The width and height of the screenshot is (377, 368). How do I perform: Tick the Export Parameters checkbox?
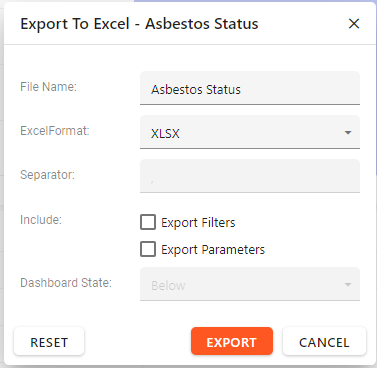coord(148,249)
